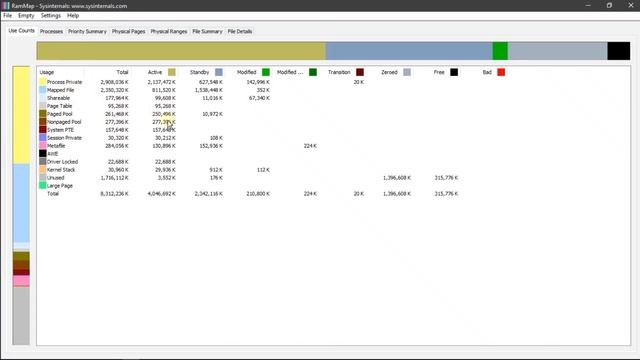Select the Mapped File row label
640x360 pixels.
click(60, 90)
